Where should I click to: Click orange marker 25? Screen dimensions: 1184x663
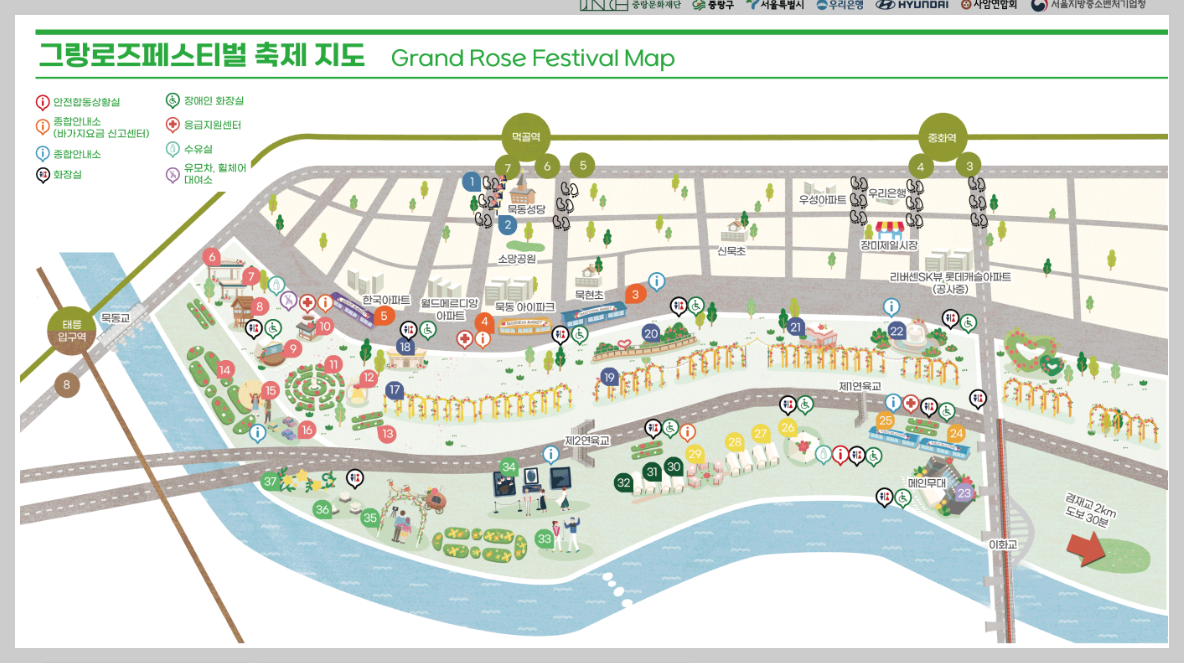[x=885, y=421]
